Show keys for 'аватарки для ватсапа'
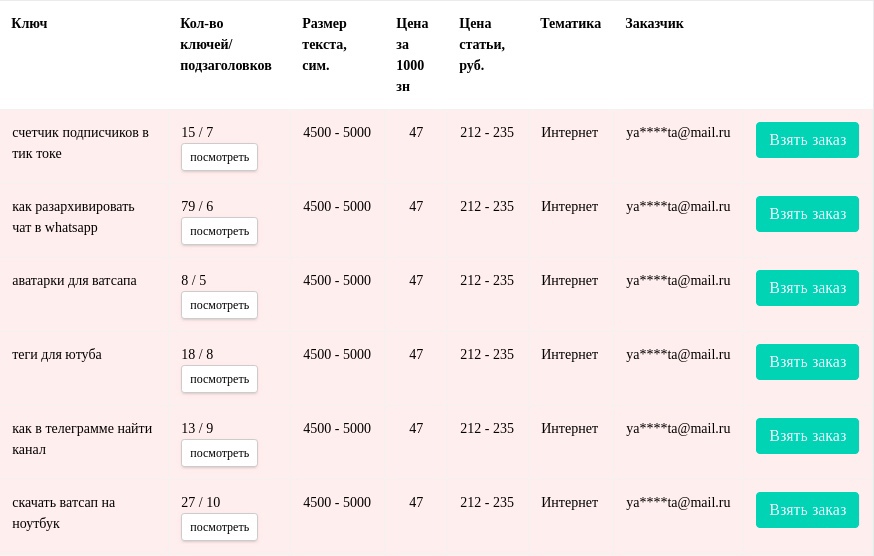This screenshot has height=556, width=874. [x=219, y=305]
